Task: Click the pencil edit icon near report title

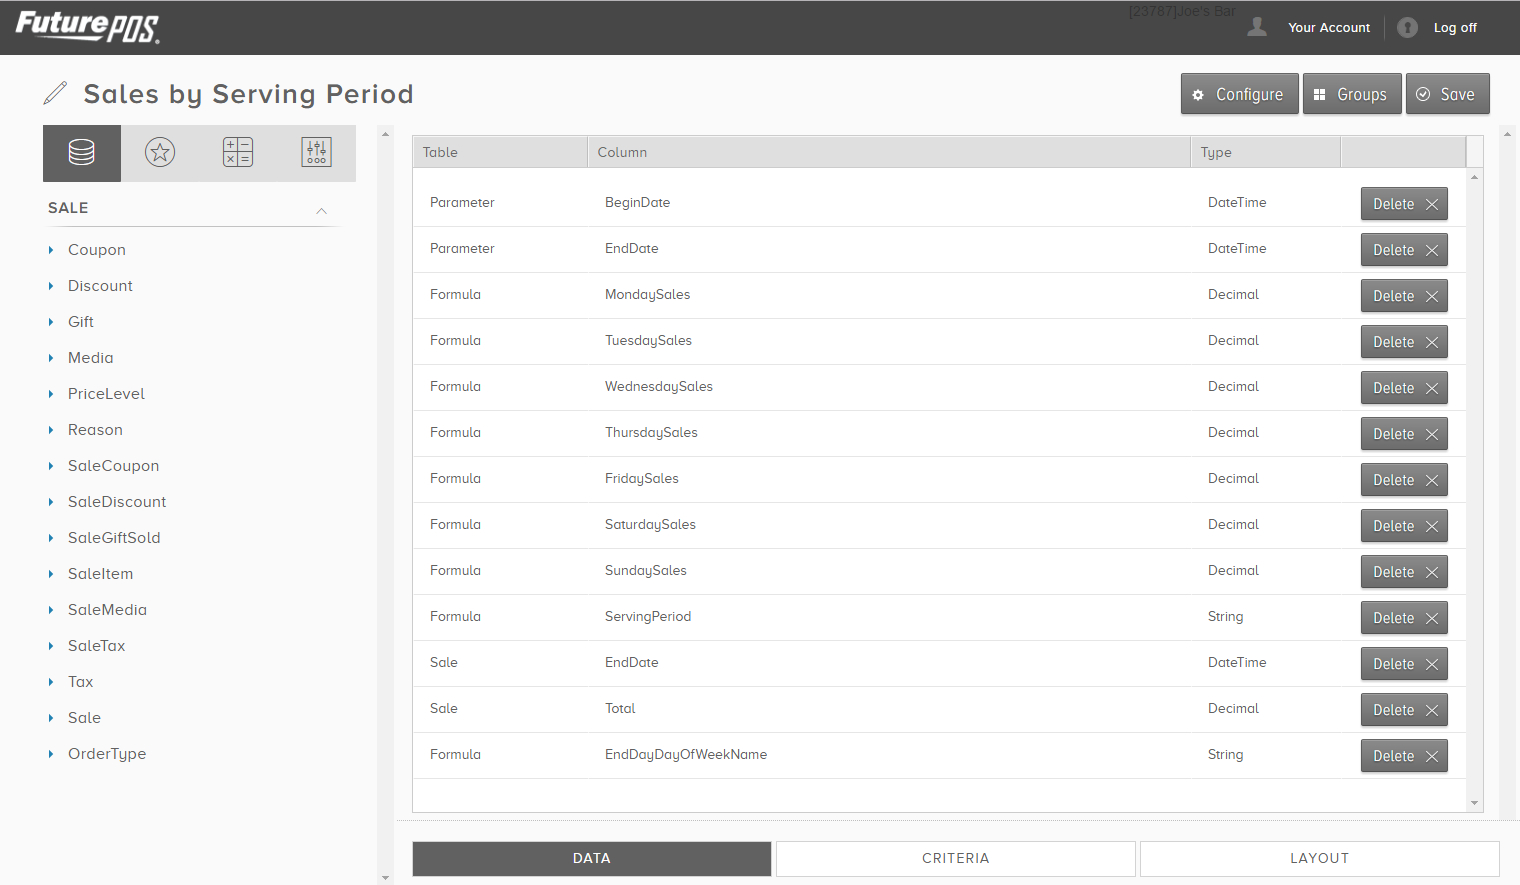Action: (55, 92)
